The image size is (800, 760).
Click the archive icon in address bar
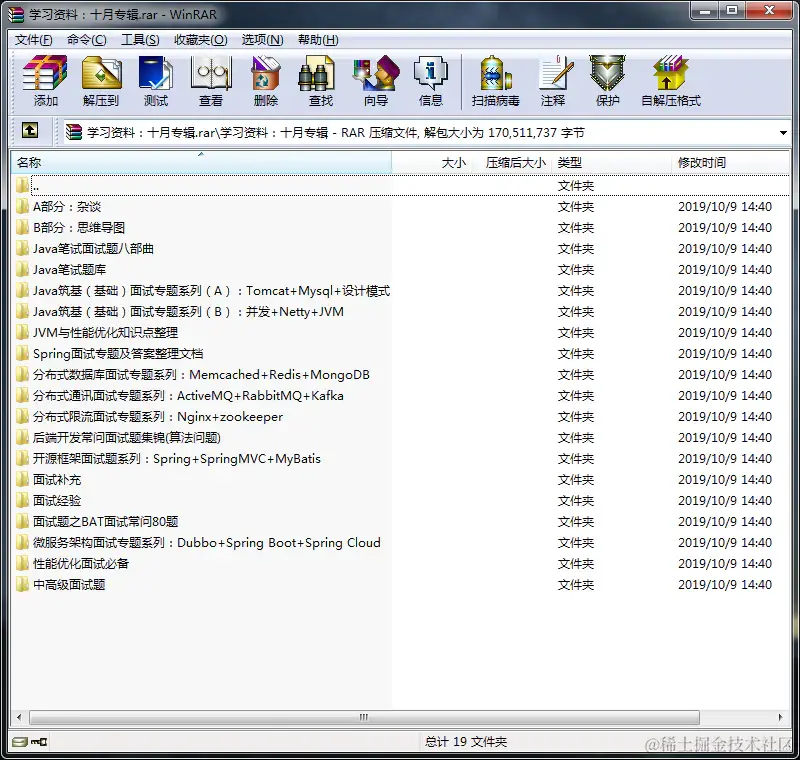(74, 133)
